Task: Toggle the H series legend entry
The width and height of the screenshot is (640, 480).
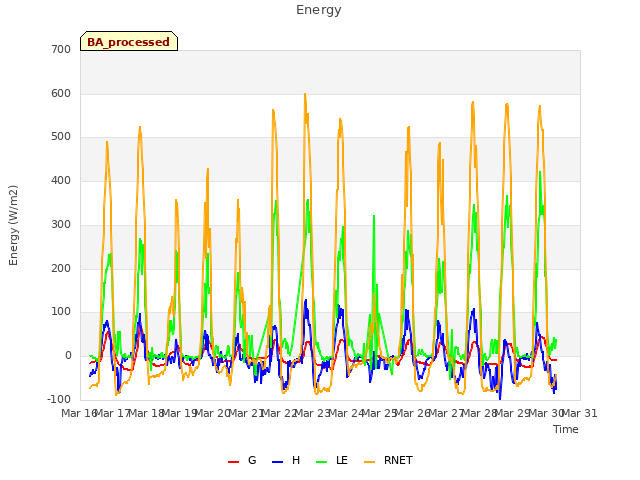Action: coord(286,460)
